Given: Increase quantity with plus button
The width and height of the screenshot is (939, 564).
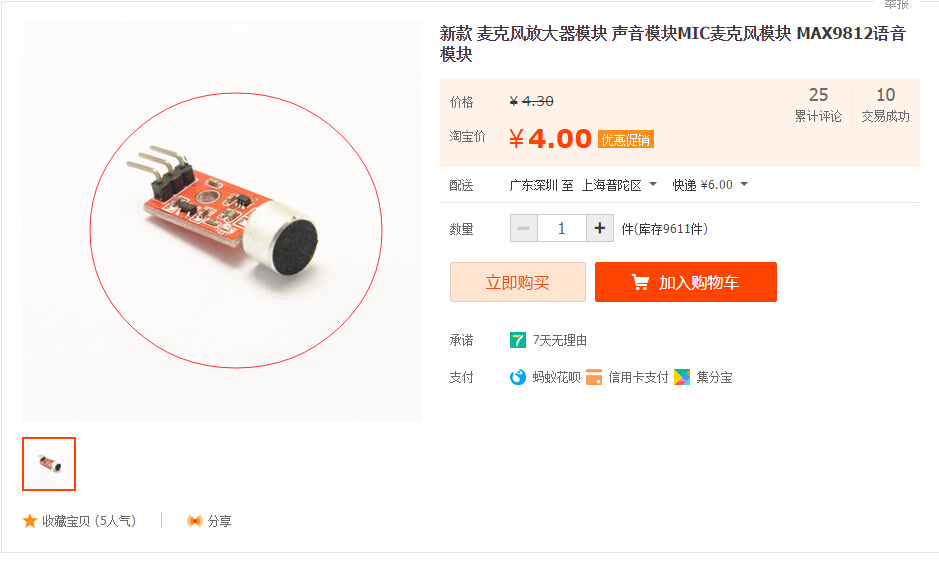Looking at the screenshot, I should click(600, 228).
